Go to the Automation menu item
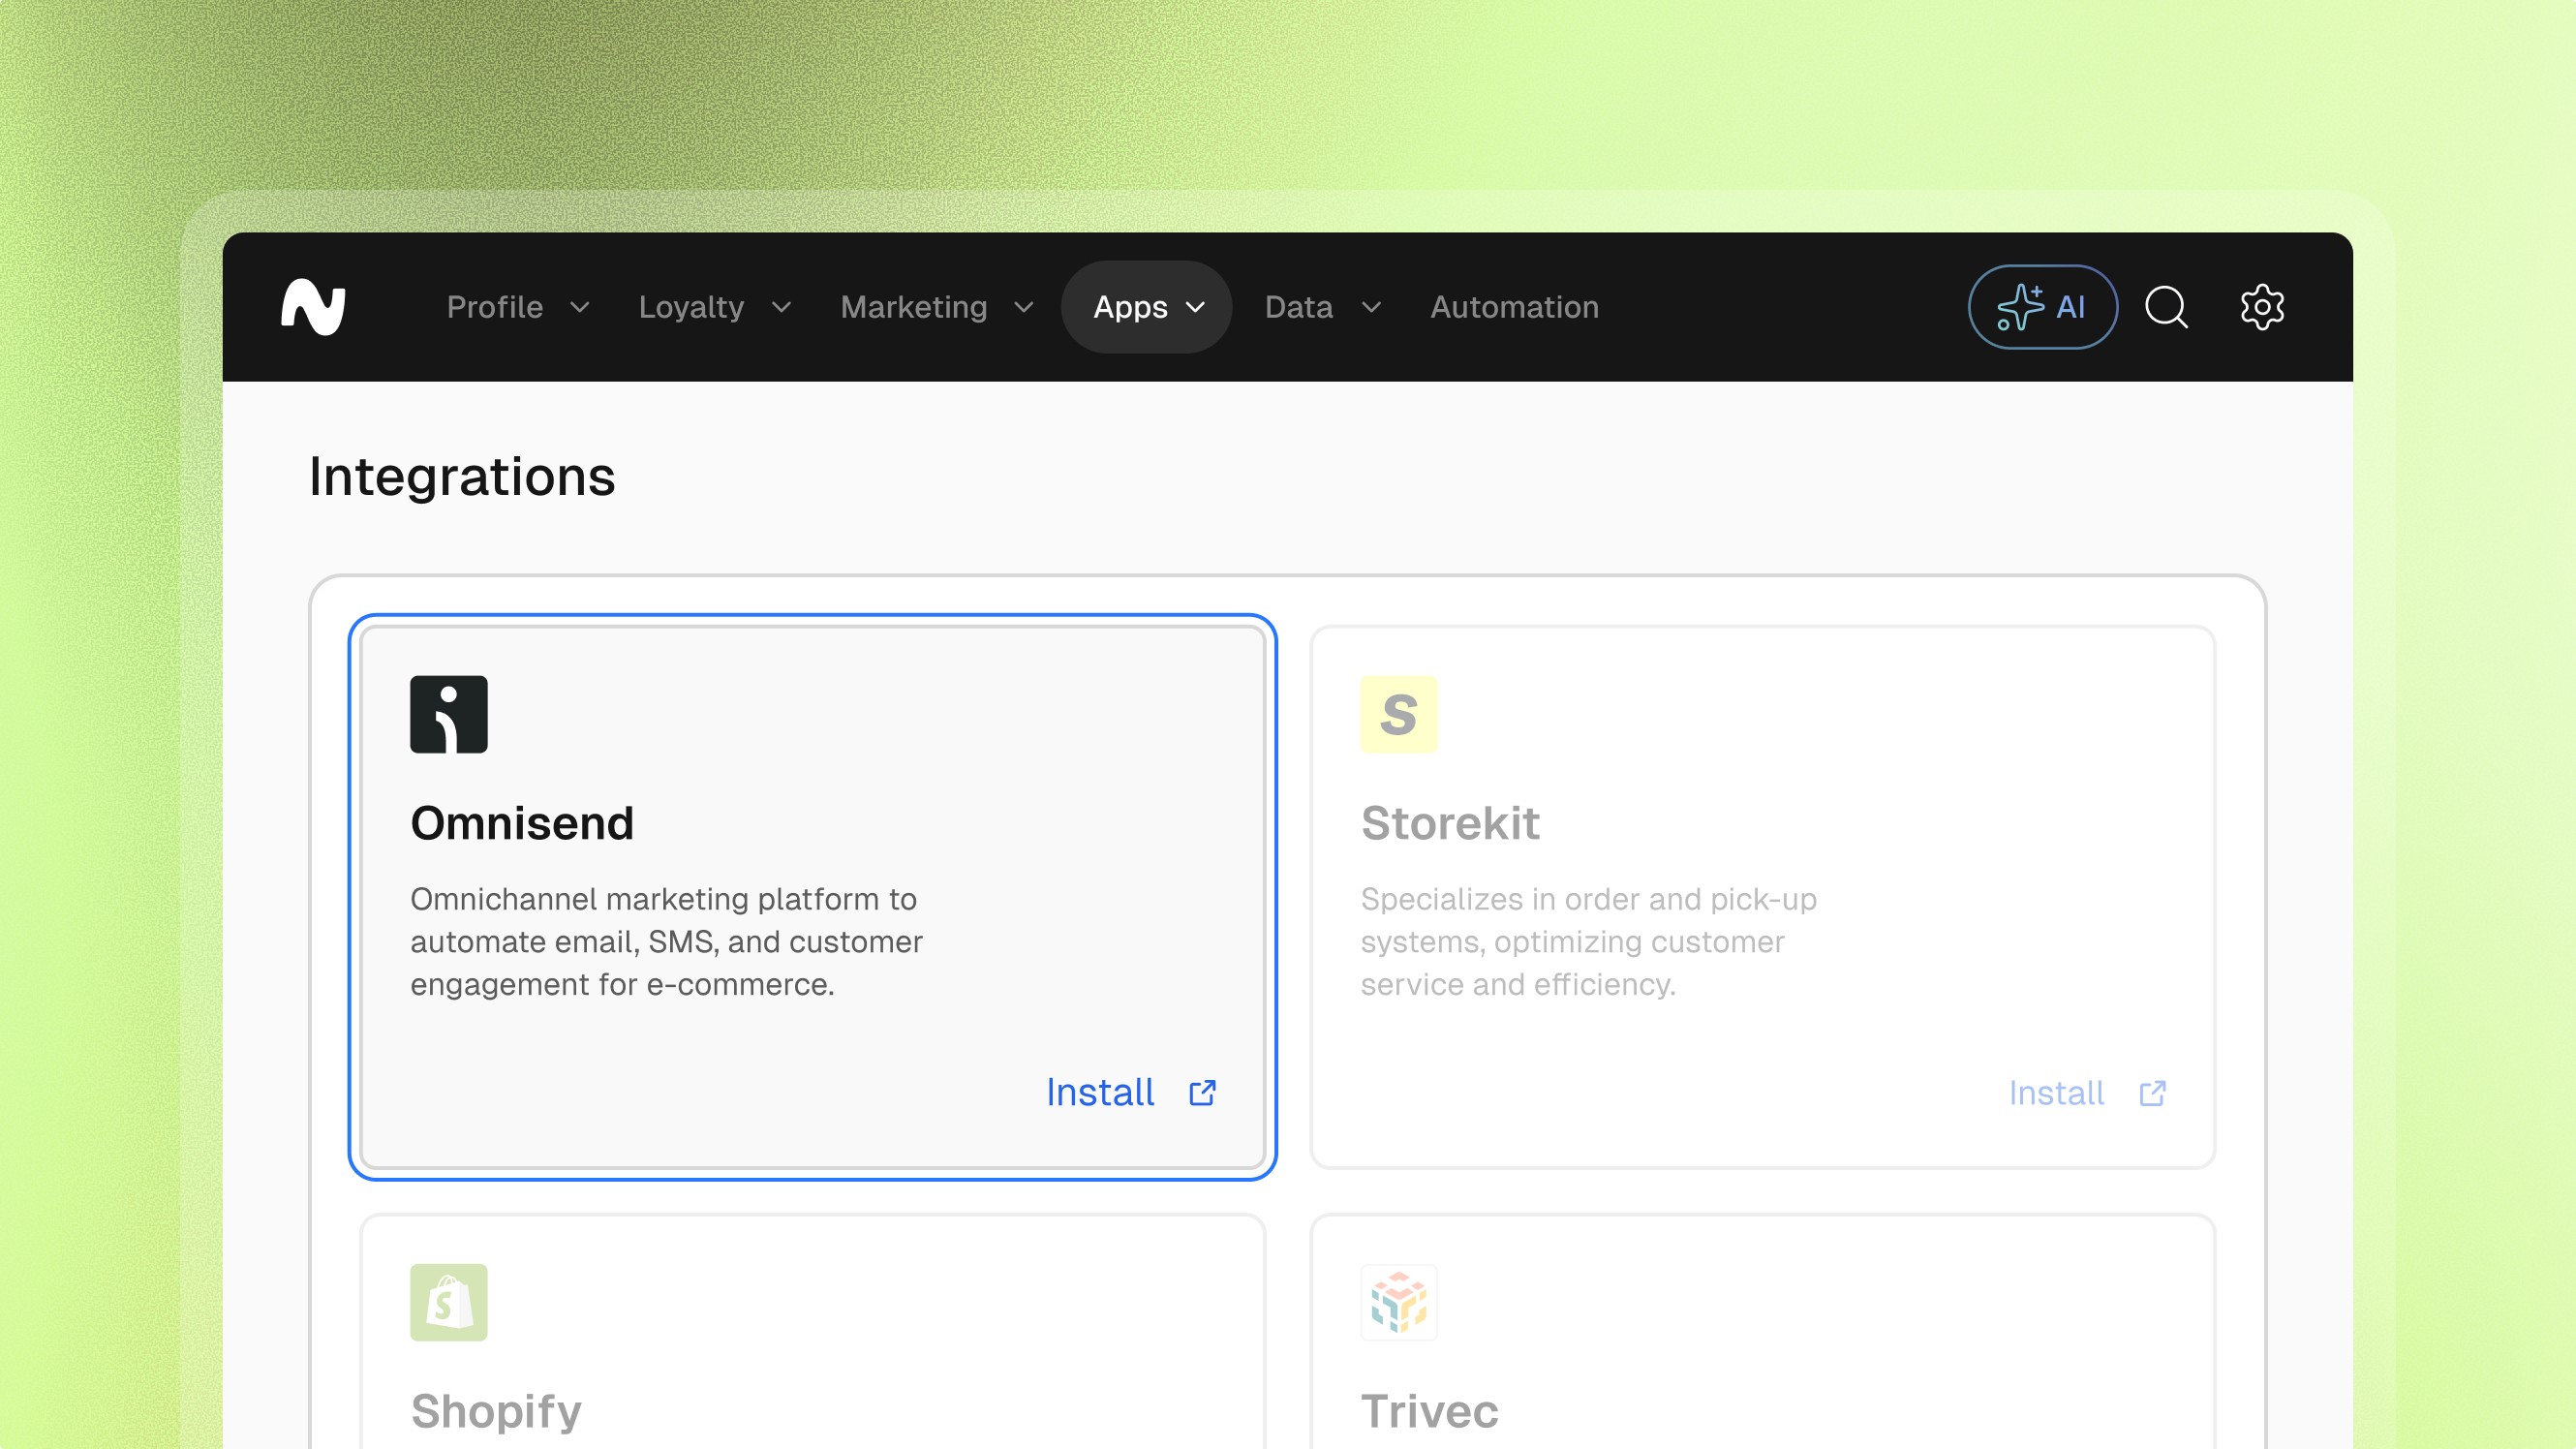The width and height of the screenshot is (2576, 1449). 1514,307
